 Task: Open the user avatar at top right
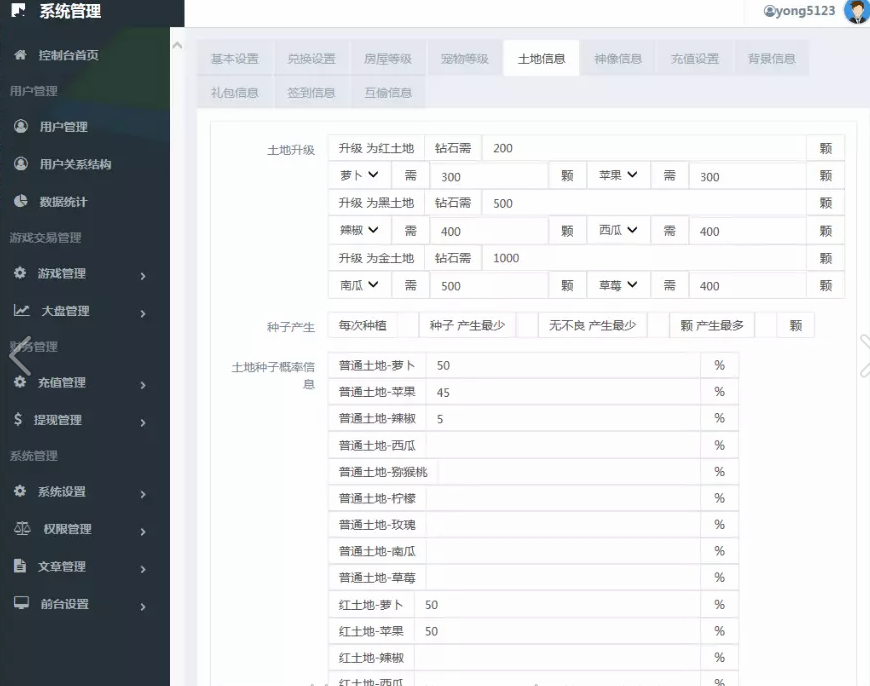pos(856,12)
